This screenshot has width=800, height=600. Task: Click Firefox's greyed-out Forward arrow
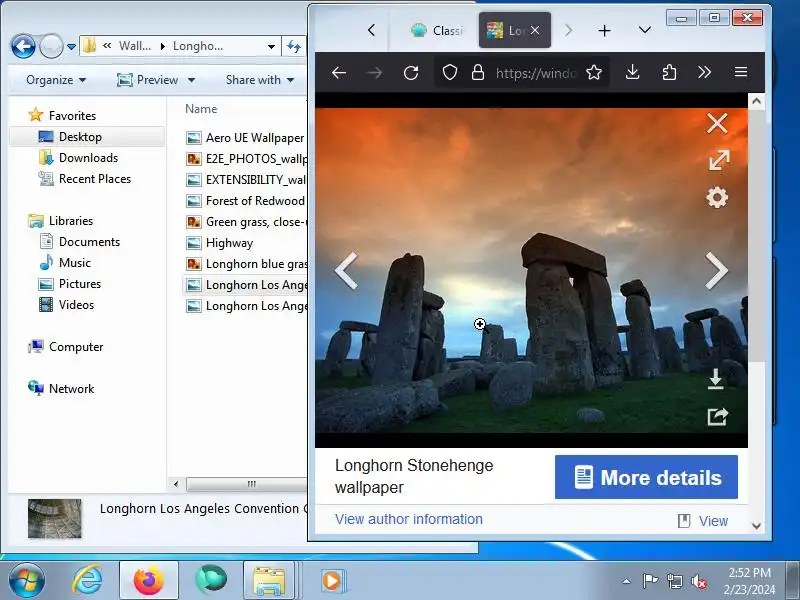(x=374, y=72)
